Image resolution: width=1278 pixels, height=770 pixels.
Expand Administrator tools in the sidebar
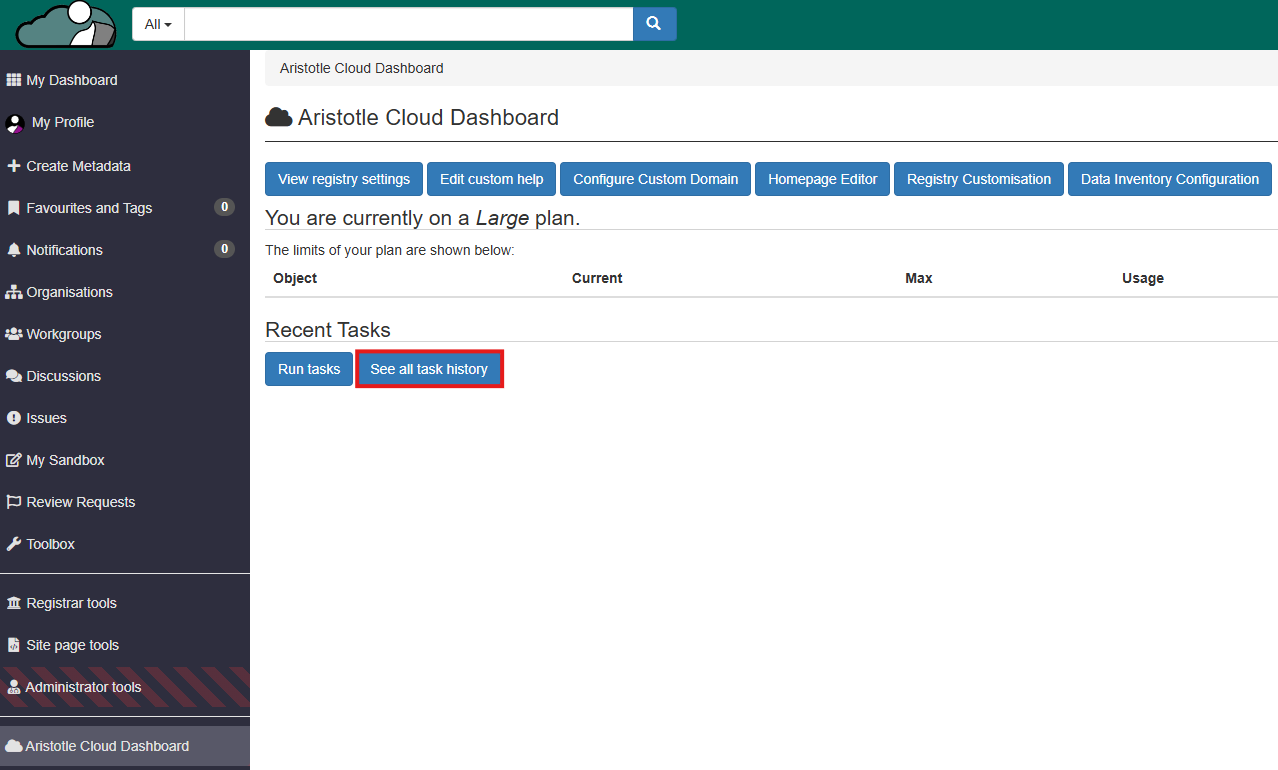[x=83, y=687]
